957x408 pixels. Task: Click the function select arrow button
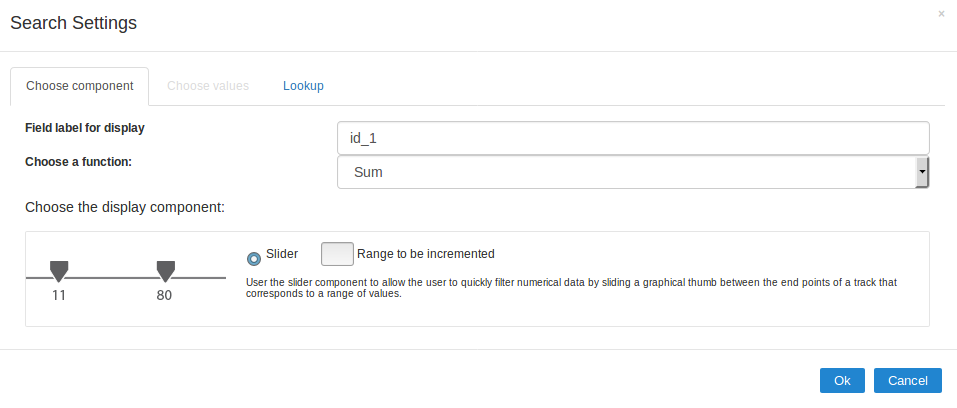pos(922,172)
